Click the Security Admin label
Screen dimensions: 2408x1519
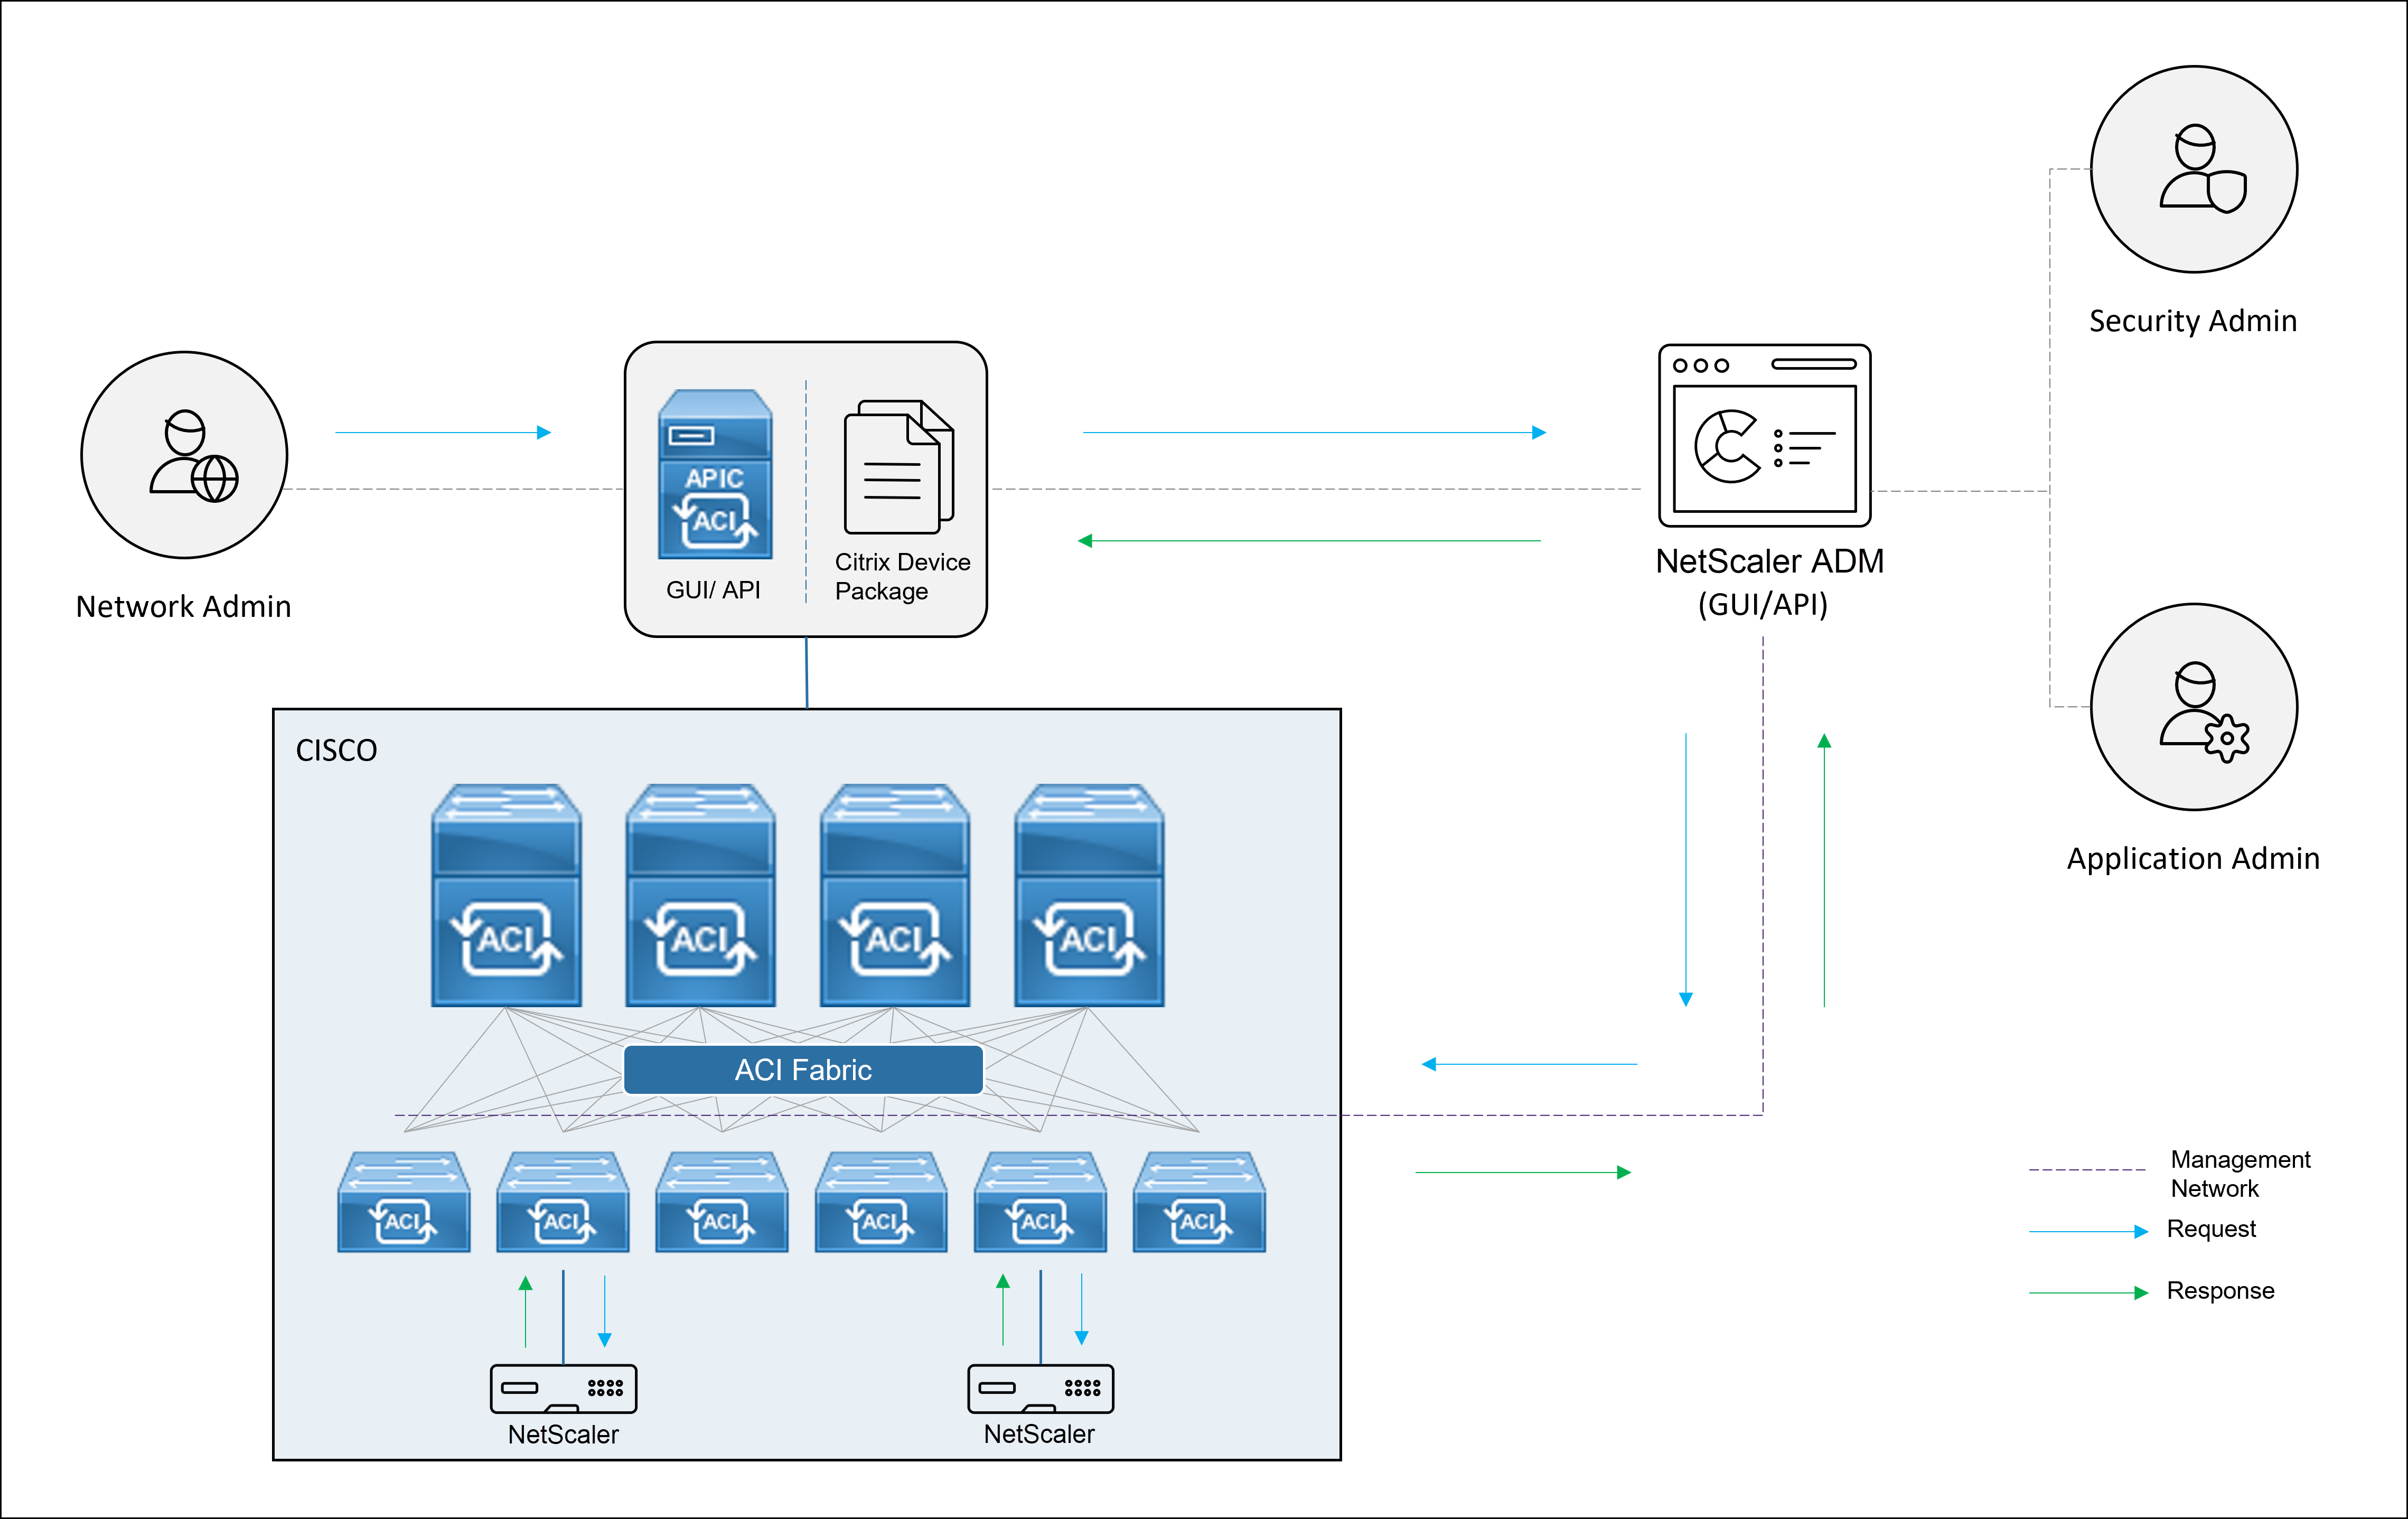[2193, 321]
